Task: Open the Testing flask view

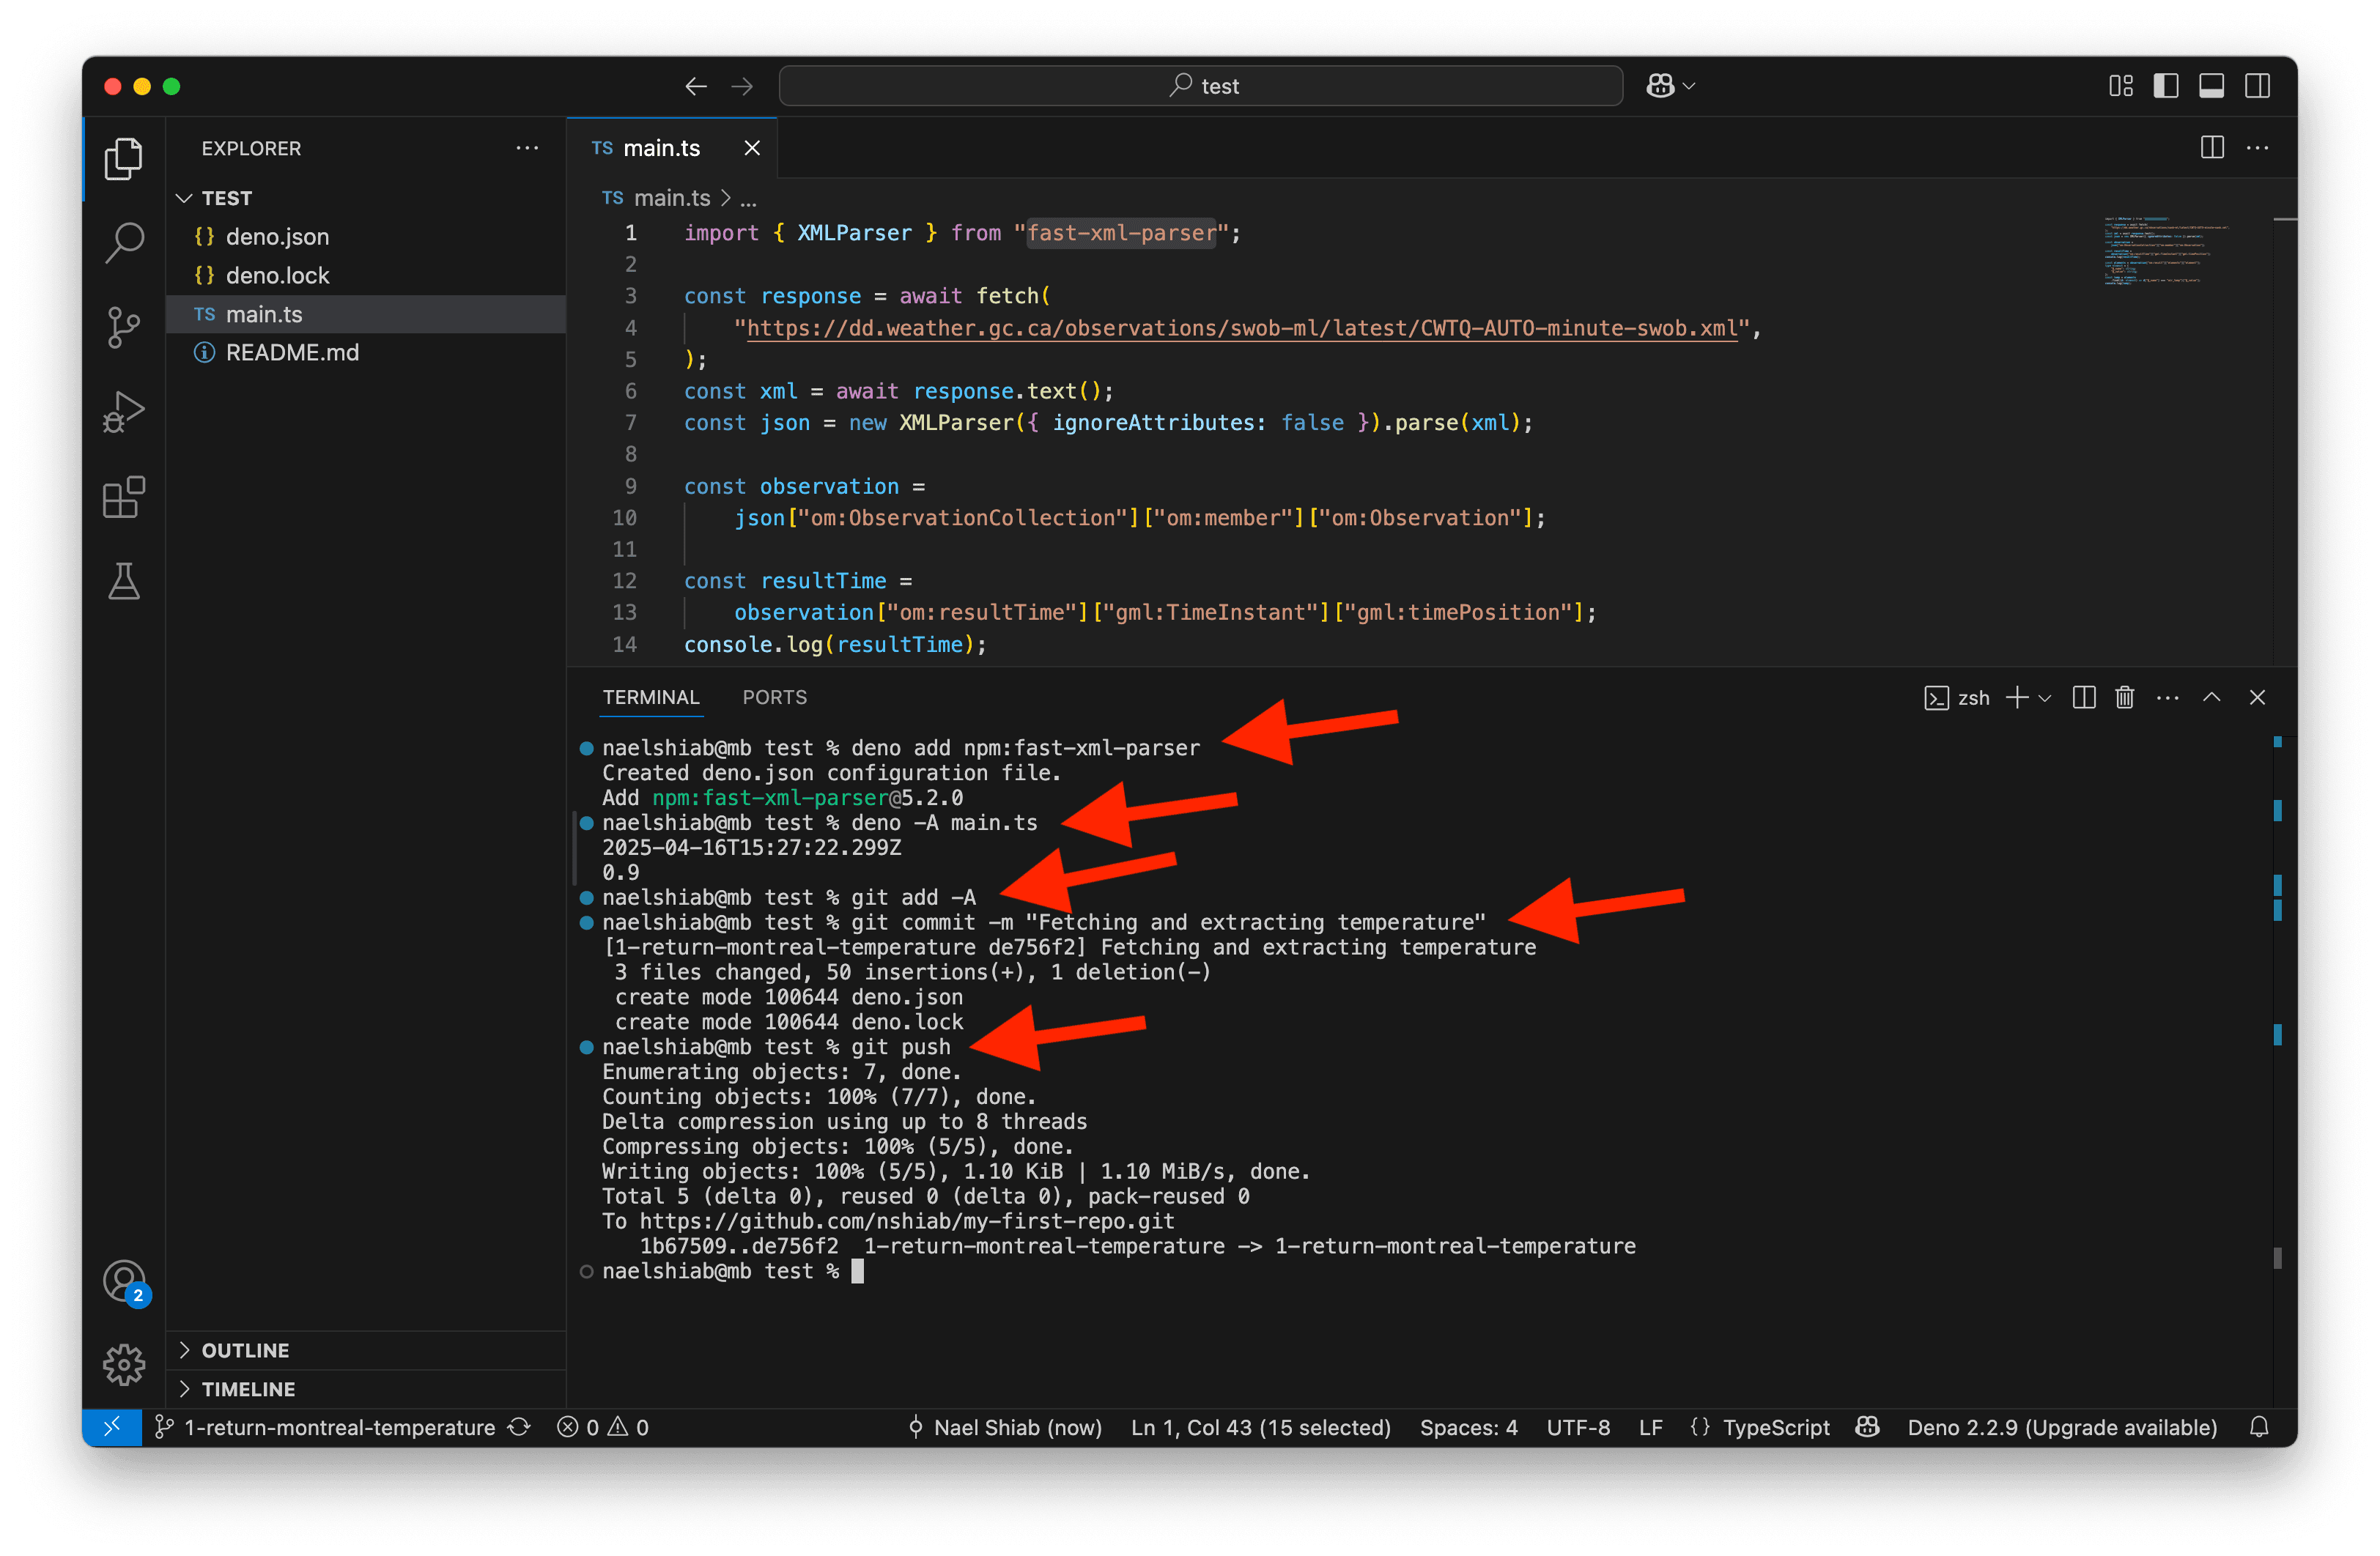Action: coord(123,581)
